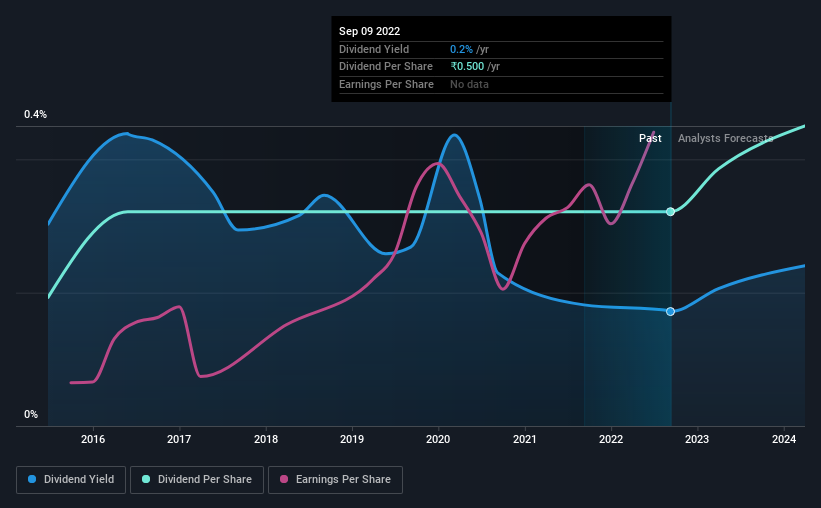Click the No data earnings value in tooltip
Image resolution: width=821 pixels, height=508 pixels.
click(x=469, y=84)
